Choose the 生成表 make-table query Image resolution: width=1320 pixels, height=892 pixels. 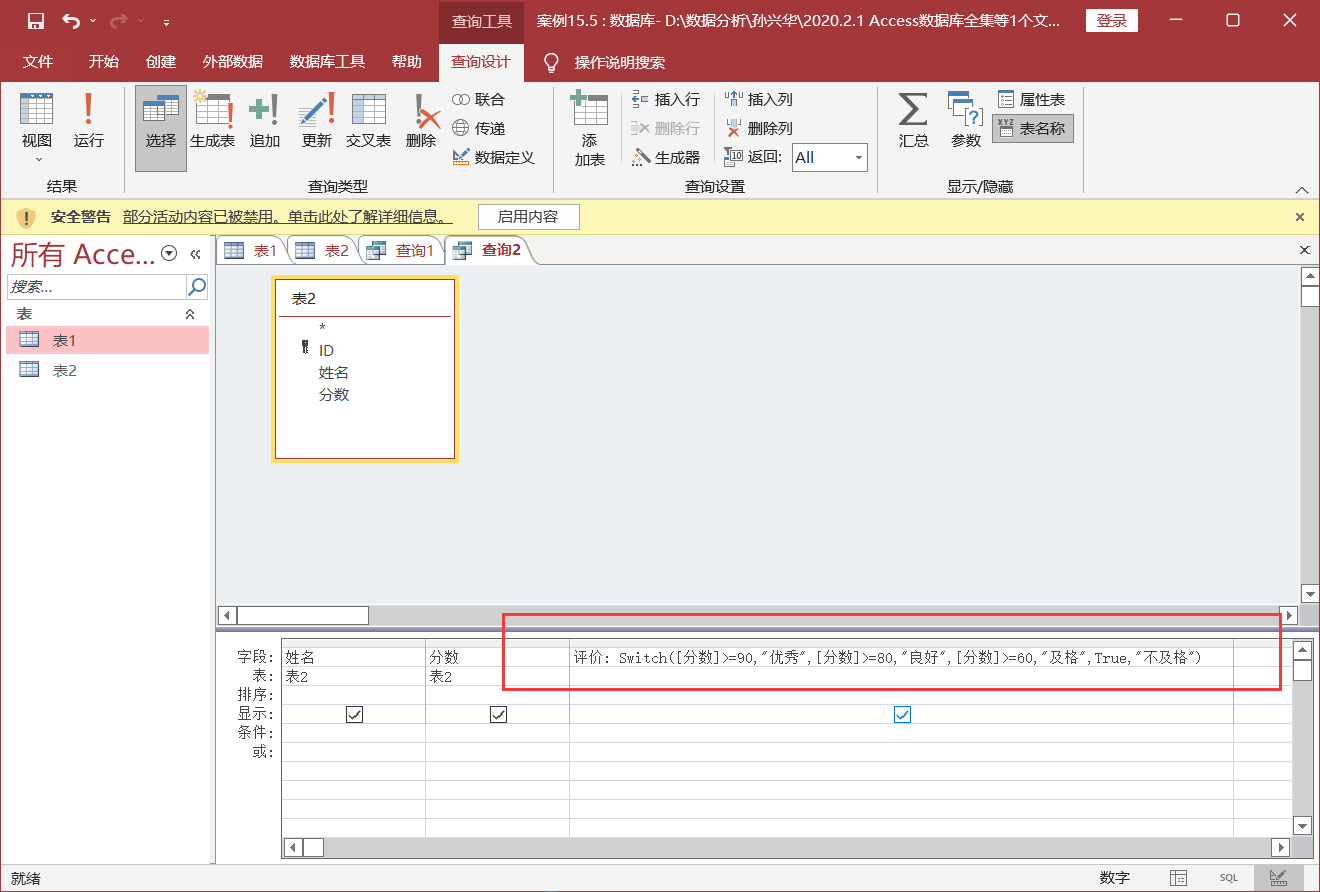click(213, 120)
